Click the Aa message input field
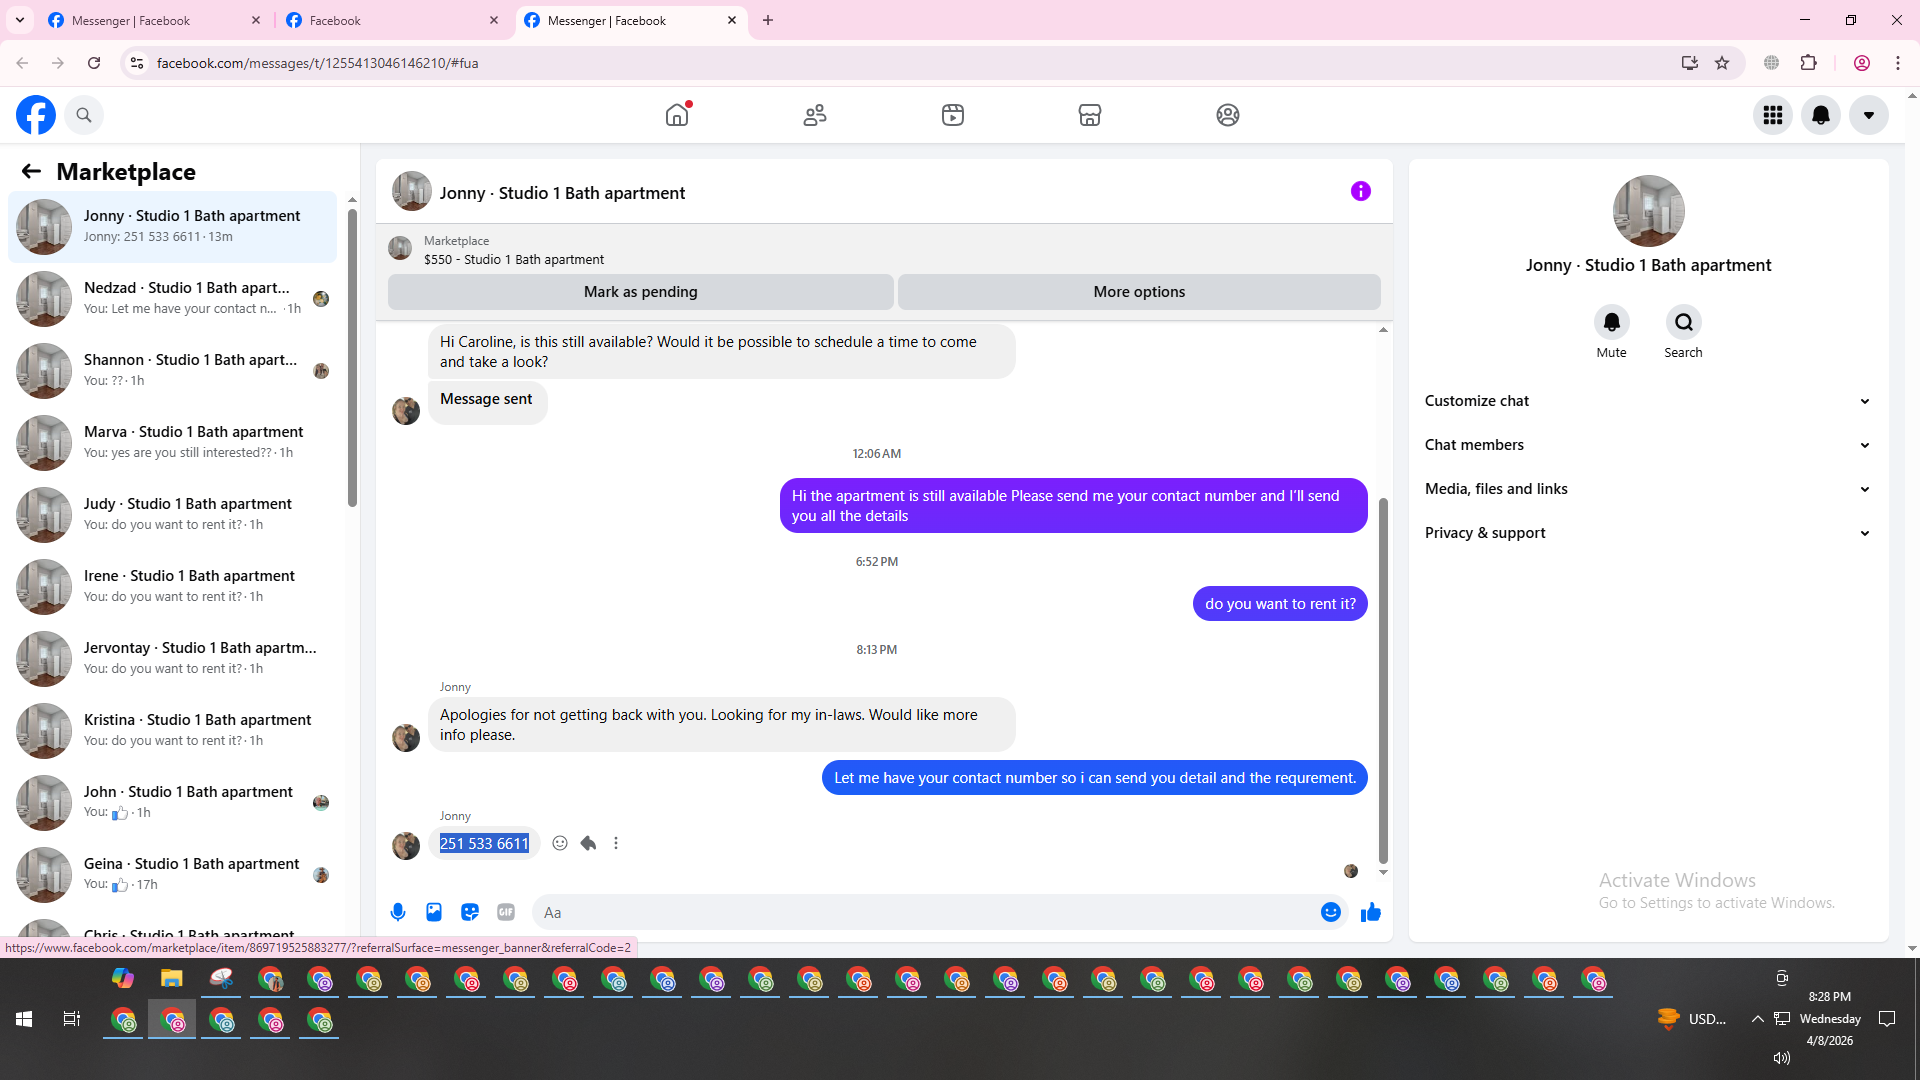Image resolution: width=1920 pixels, height=1080 pixels. (920, 912)
